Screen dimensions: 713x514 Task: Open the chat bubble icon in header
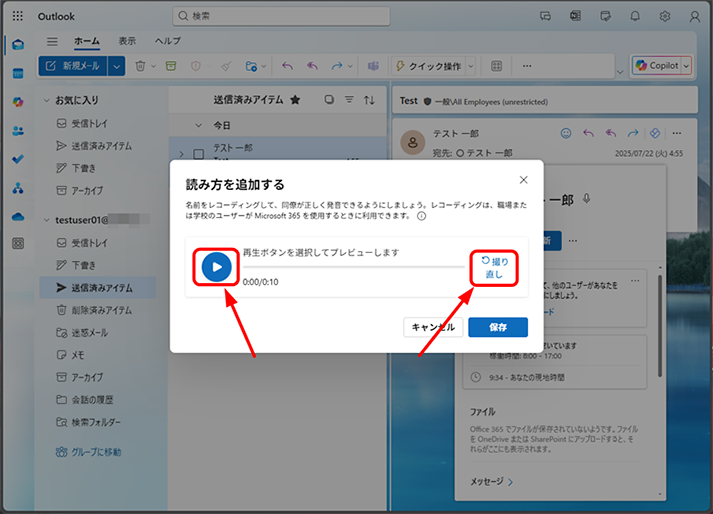pos(545,16)
